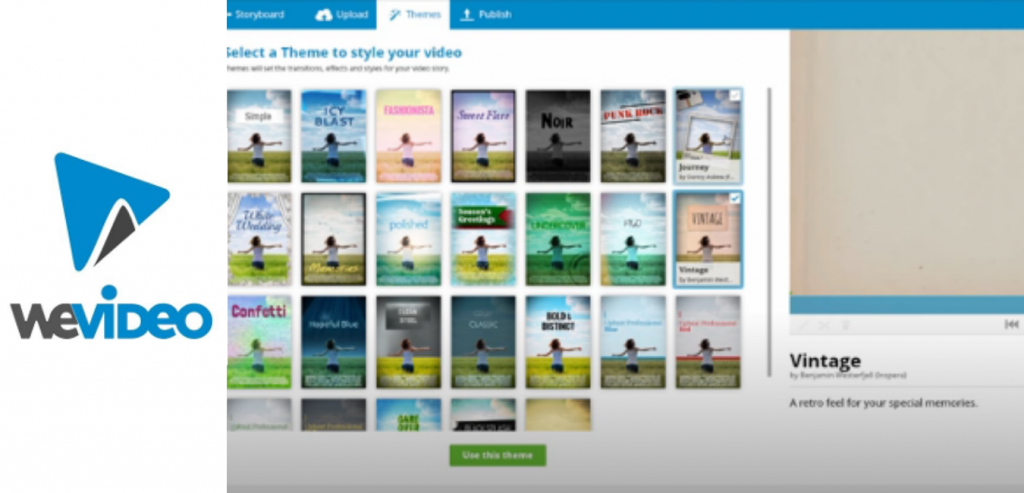Click the theme list vertical scrollbar
Image resolution: width=1024 pixels, height=493 pixels.
tap(771, 232)
